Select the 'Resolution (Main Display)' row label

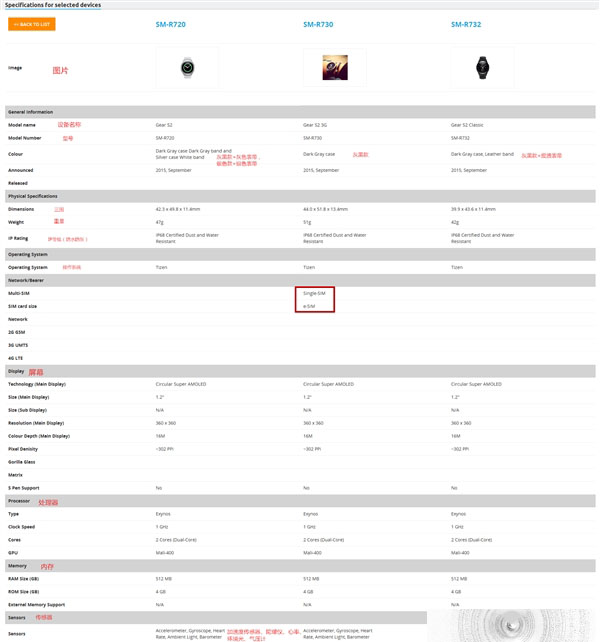tap(36, 423)
